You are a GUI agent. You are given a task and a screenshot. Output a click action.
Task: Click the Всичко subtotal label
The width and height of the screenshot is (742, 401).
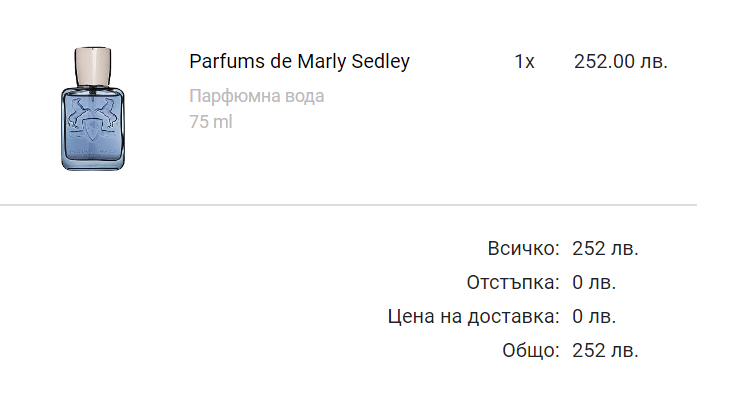(523, 248)
